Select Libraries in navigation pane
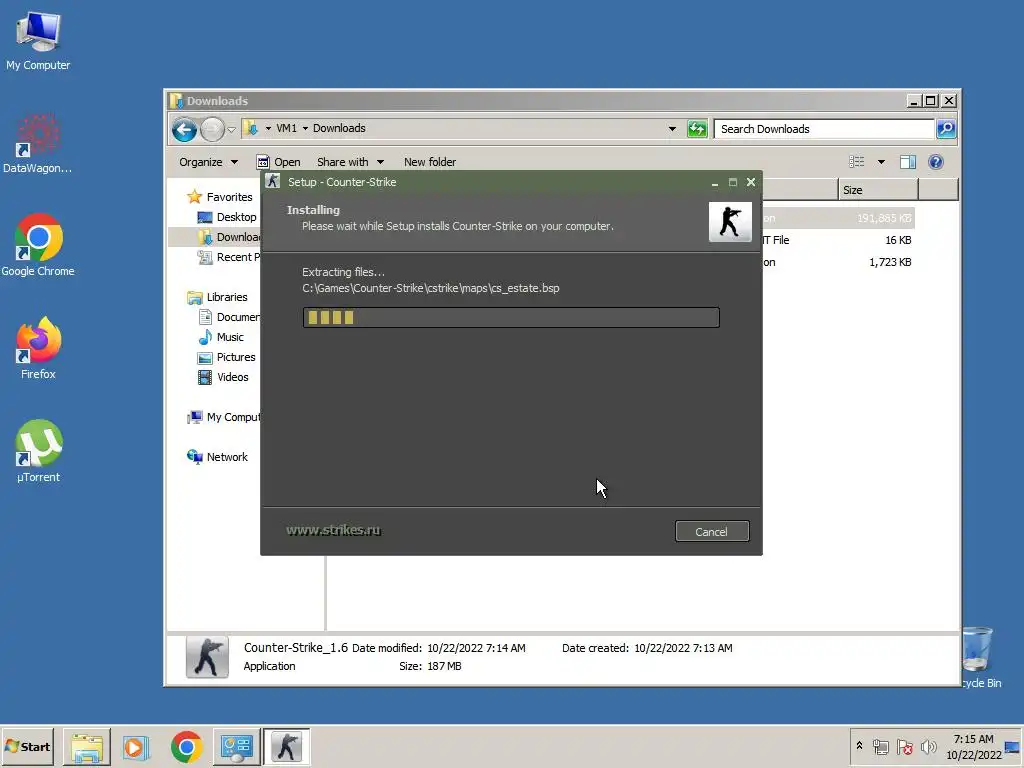The image size is (1024, 768). tap(217, 297)
